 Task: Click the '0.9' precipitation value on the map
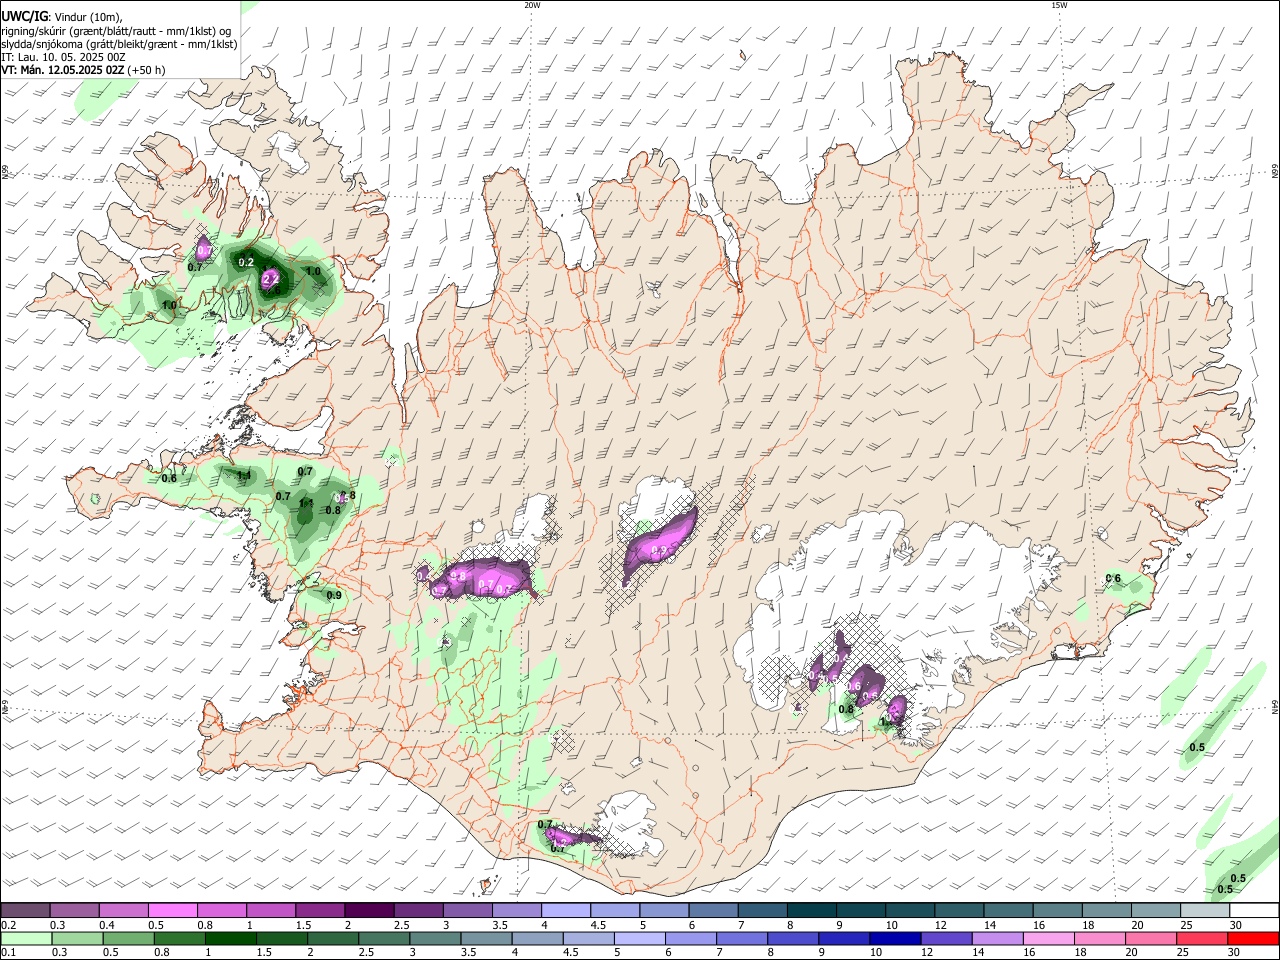pyautogui.click(x=334, y=595)
